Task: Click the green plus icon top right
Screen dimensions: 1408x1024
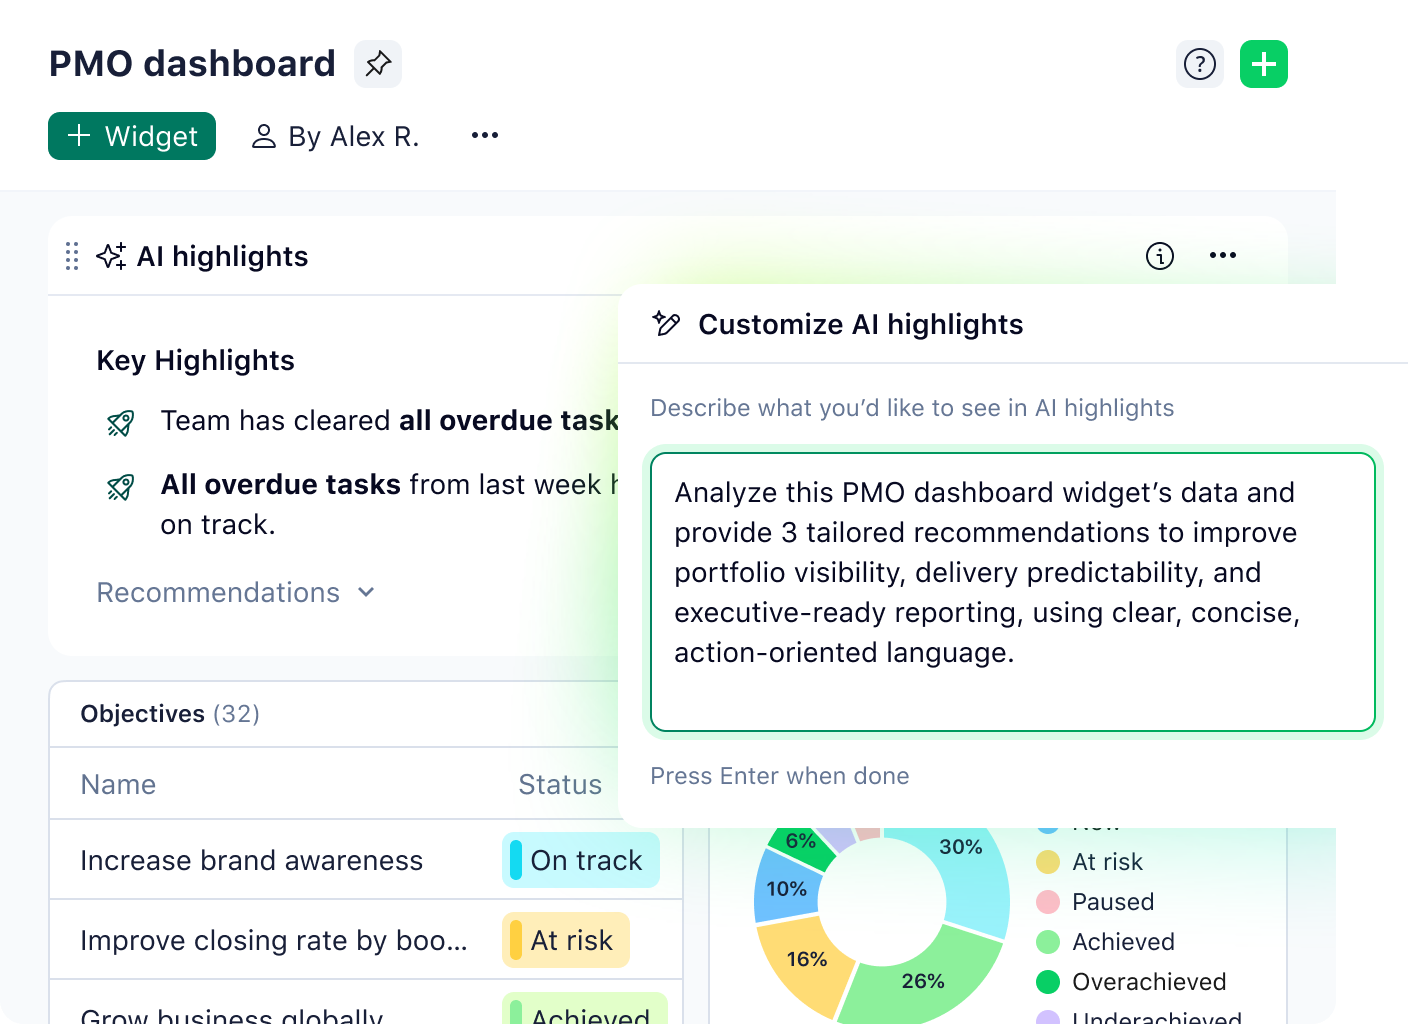Action: [x=1263, y=63]
